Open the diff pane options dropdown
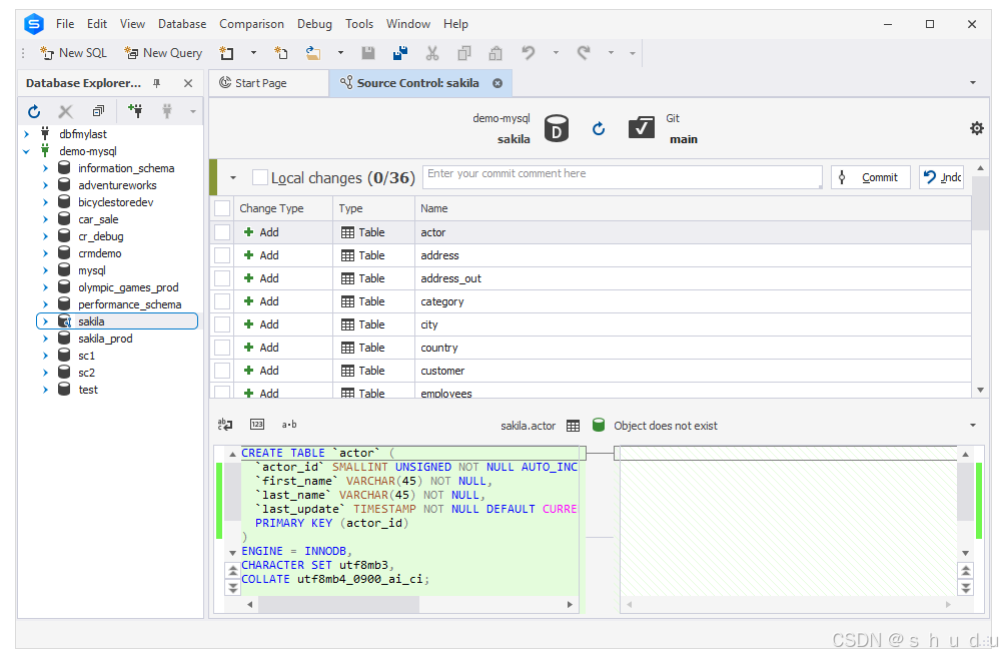This screenshot has width=1007, height=658. (x=972, y=425)
